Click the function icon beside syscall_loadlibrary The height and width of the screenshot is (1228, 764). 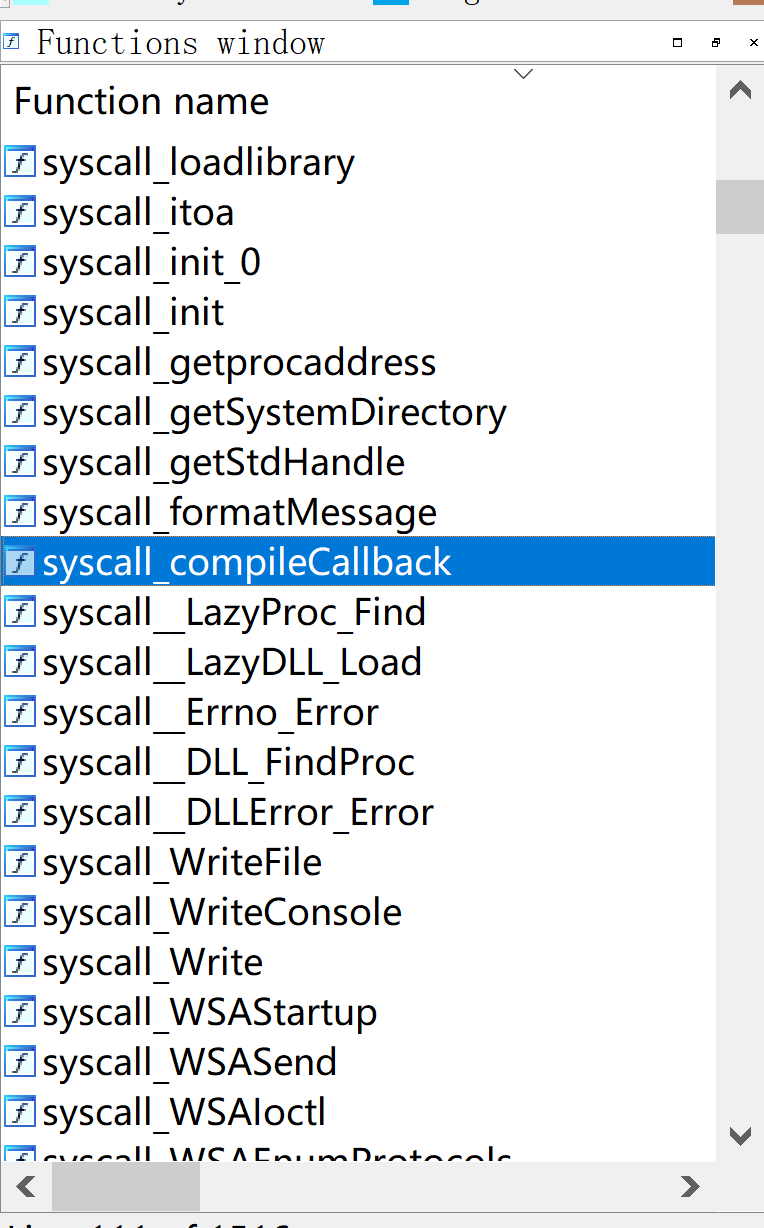pos(20,162)
